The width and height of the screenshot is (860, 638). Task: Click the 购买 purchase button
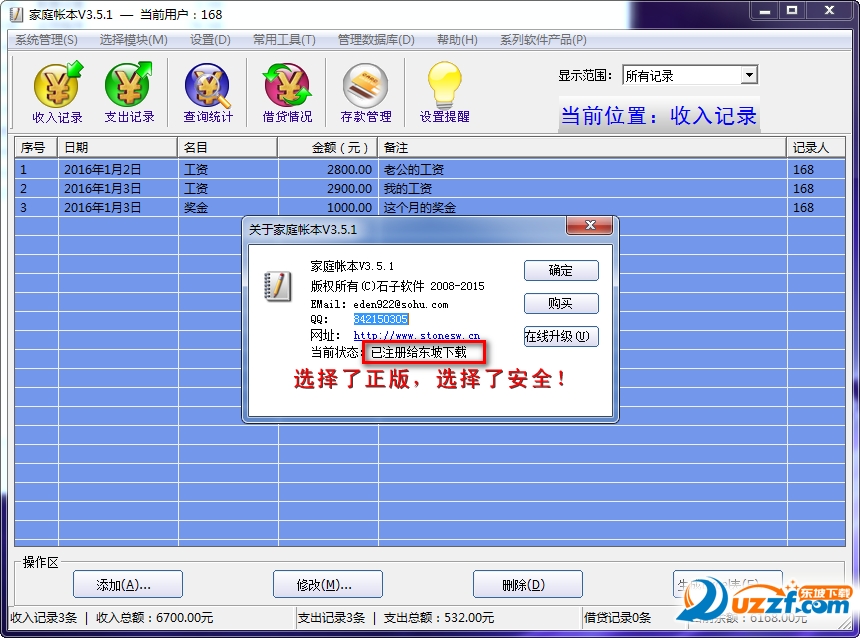point(561,303)
